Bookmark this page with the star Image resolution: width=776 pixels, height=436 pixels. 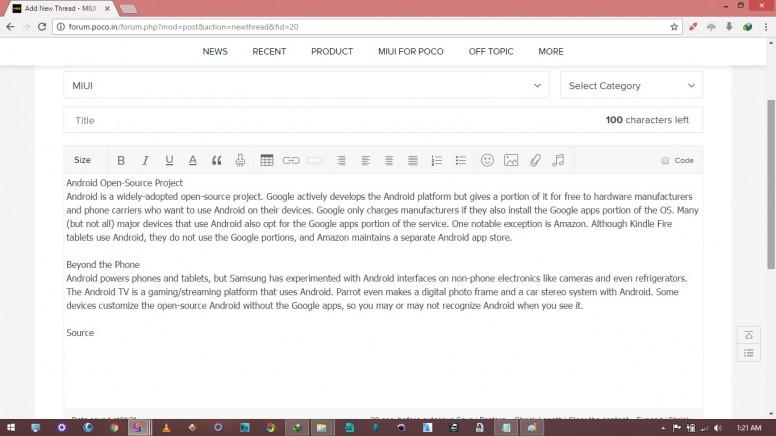point(674,27)
